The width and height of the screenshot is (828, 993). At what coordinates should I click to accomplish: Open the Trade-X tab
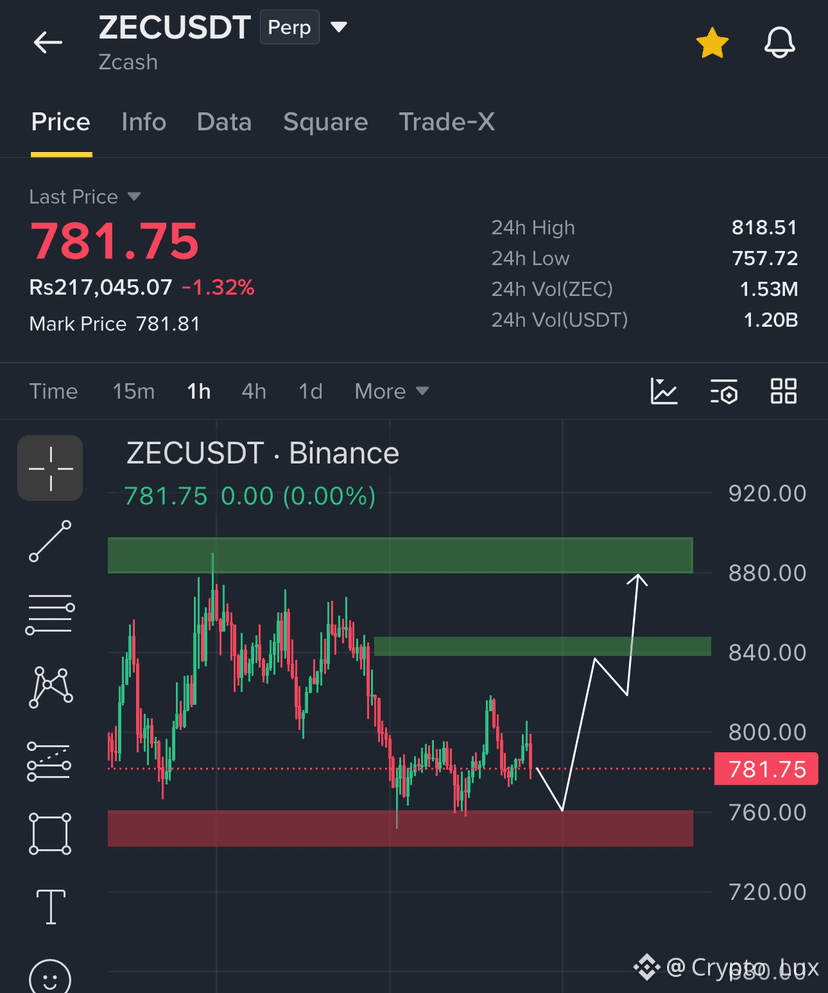[447, 122]
